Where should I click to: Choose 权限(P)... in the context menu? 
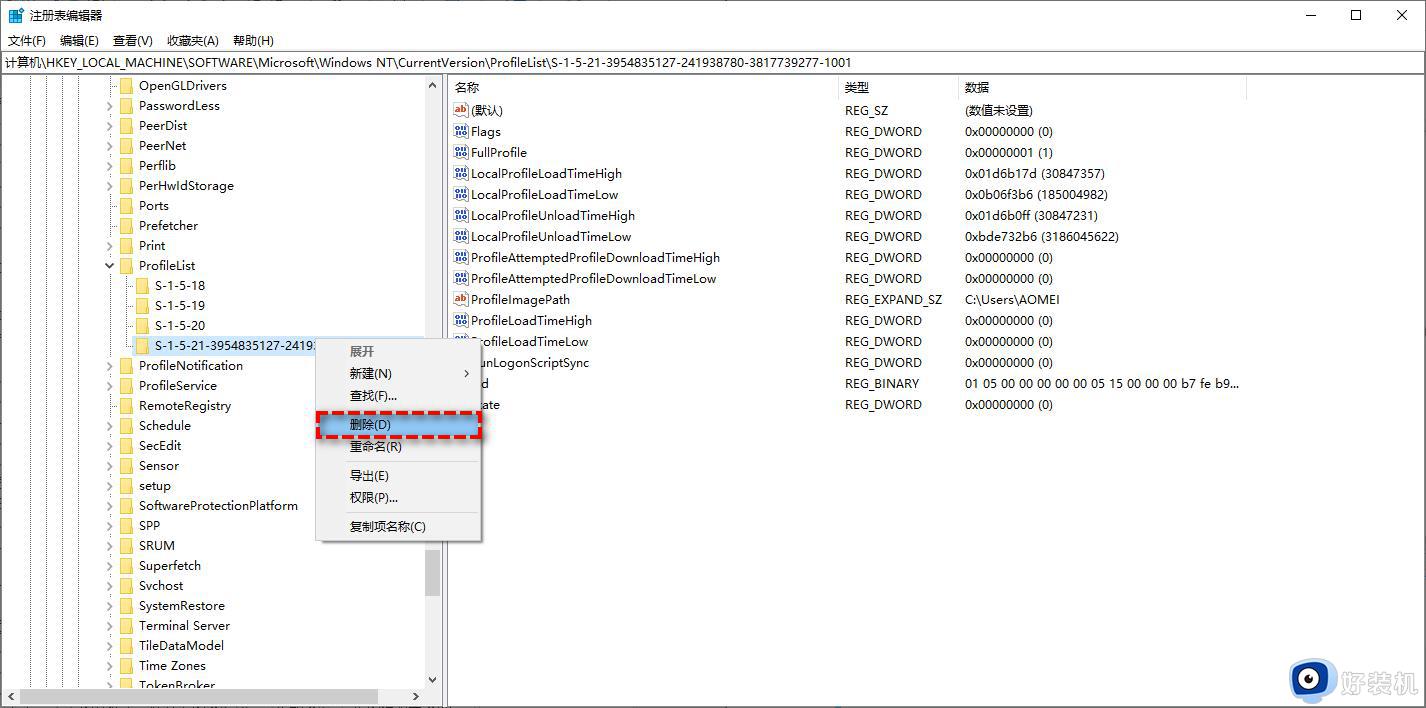(x=399, y=498)
